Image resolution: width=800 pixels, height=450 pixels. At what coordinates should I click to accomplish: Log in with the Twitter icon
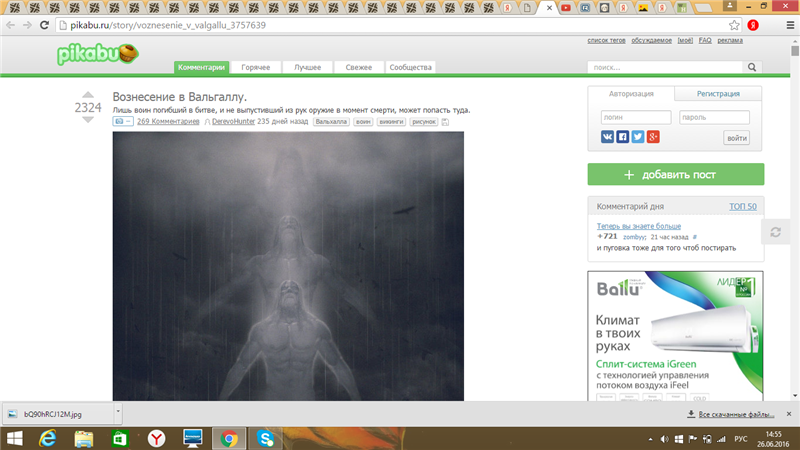637,137
